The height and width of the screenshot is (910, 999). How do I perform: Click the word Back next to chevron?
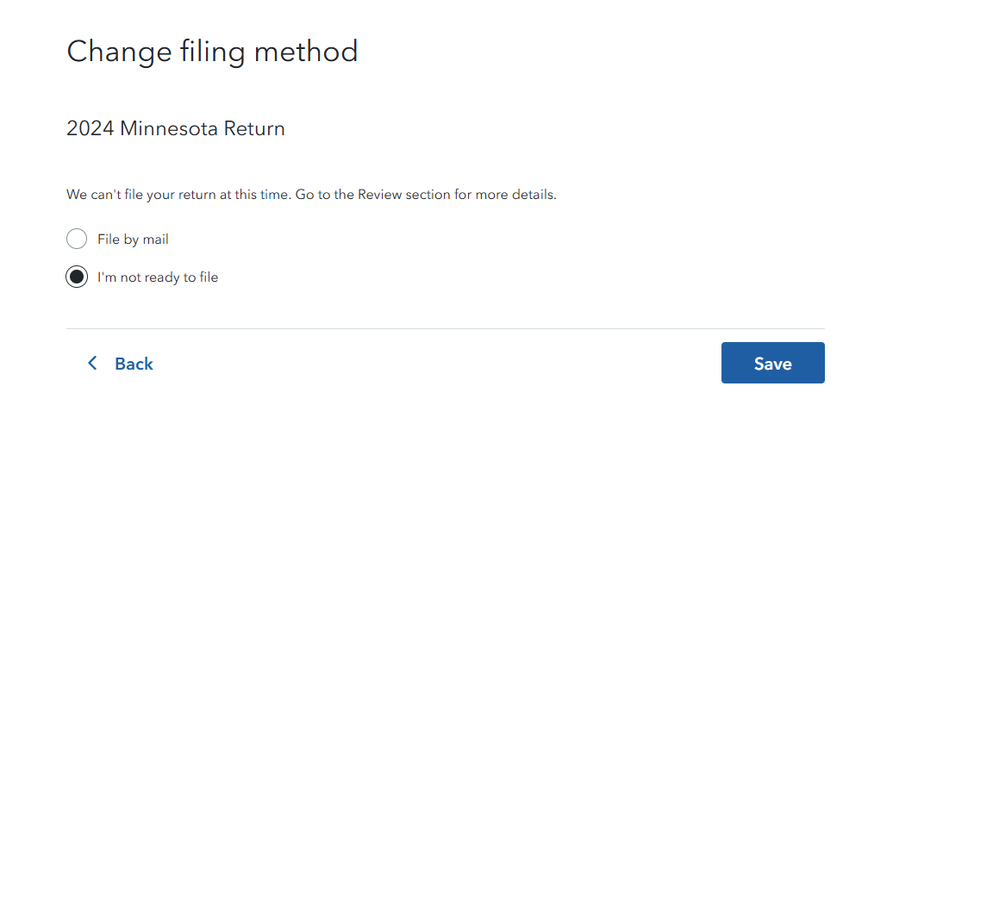[134, 364]
